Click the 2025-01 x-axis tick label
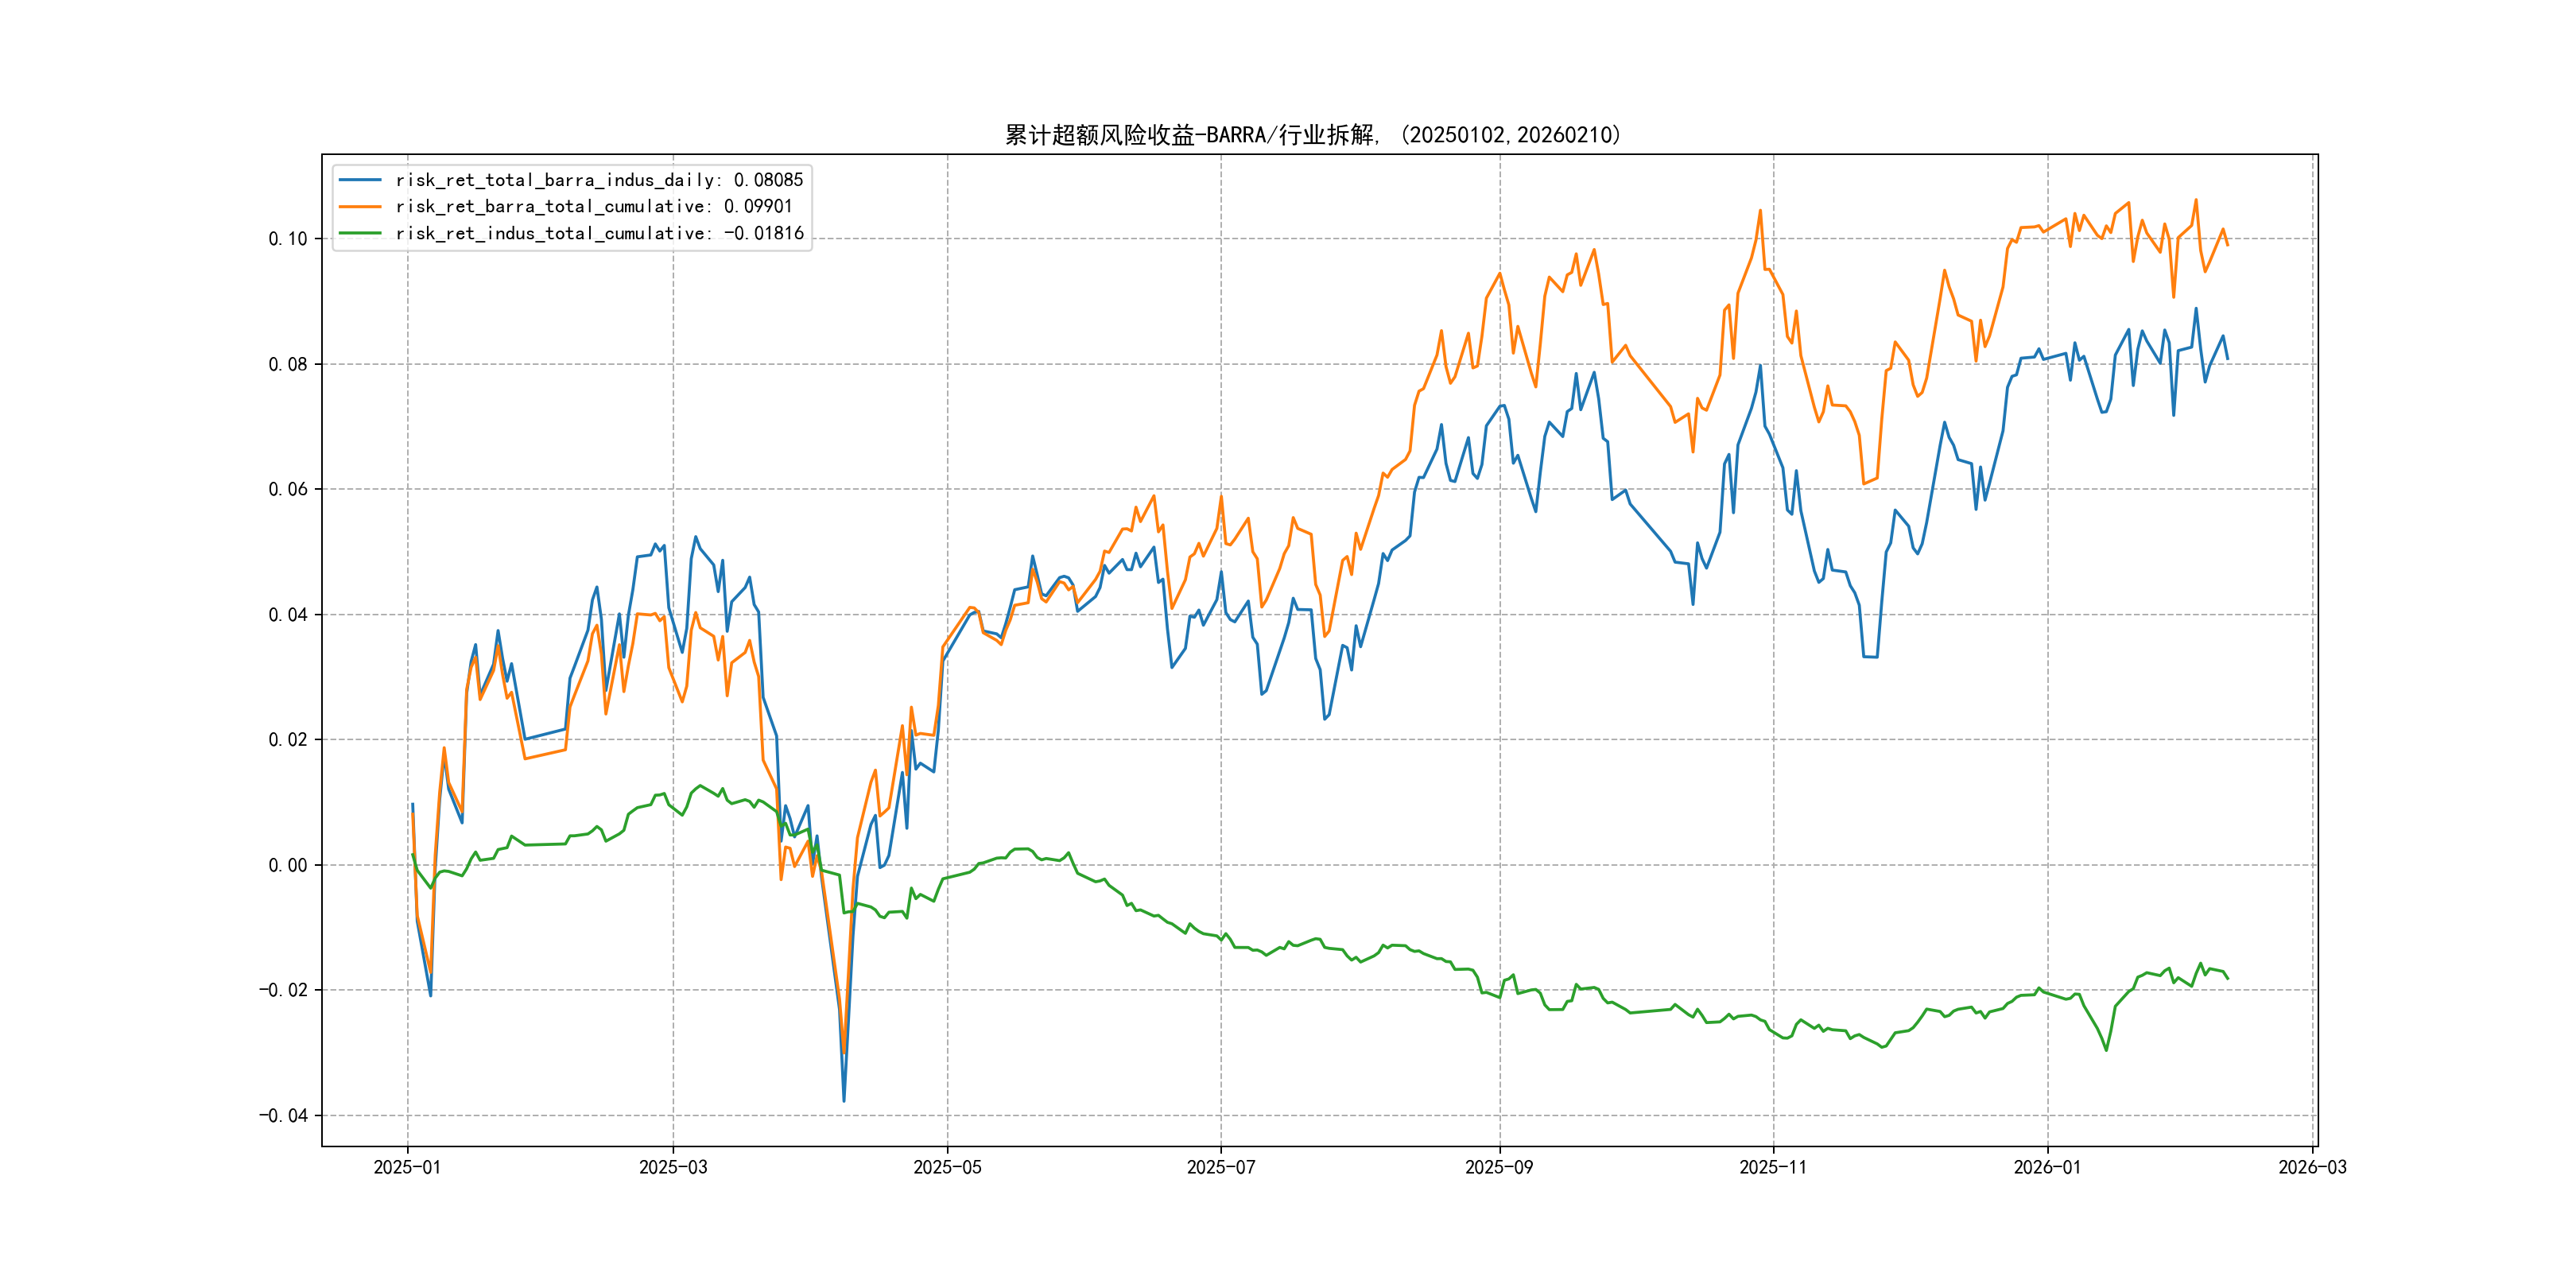Screen dimensions: 2576x1288 tap(407, 1167)
